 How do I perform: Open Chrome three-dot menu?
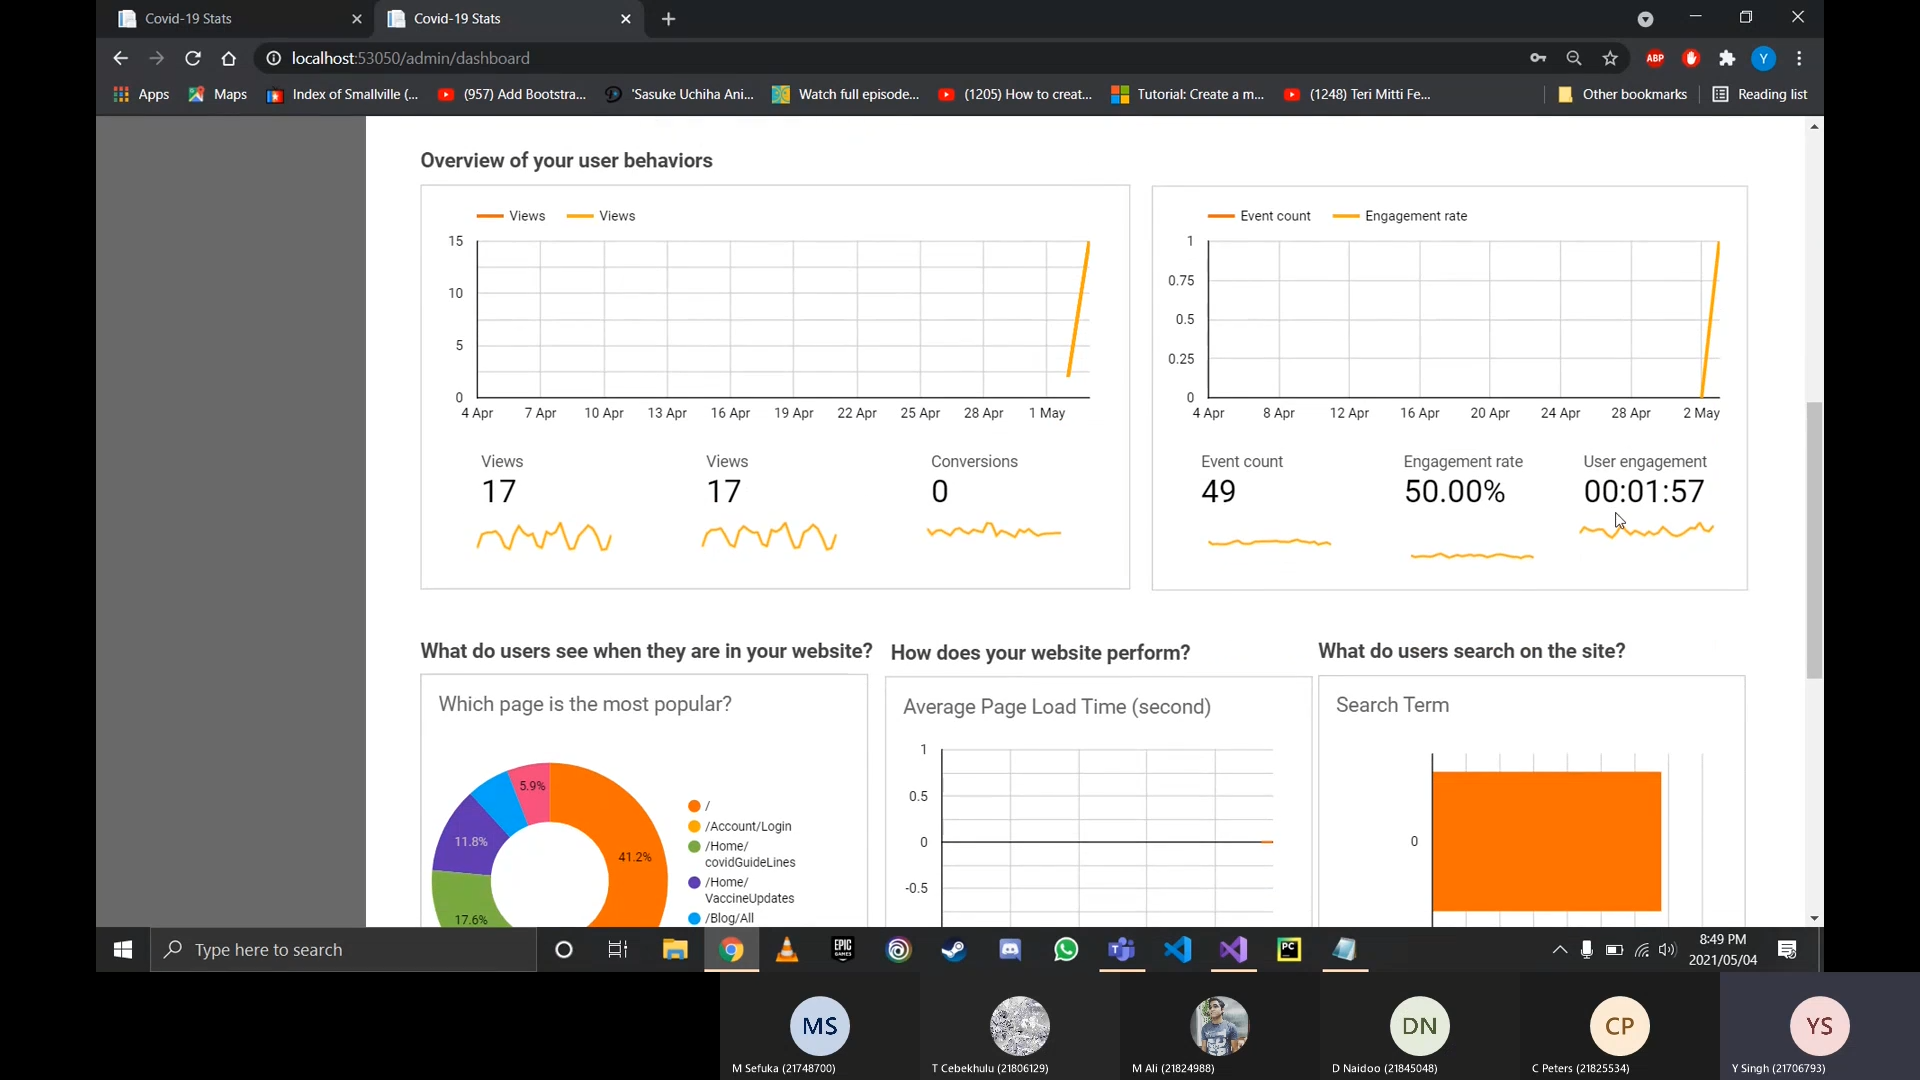pos(1799,59)
